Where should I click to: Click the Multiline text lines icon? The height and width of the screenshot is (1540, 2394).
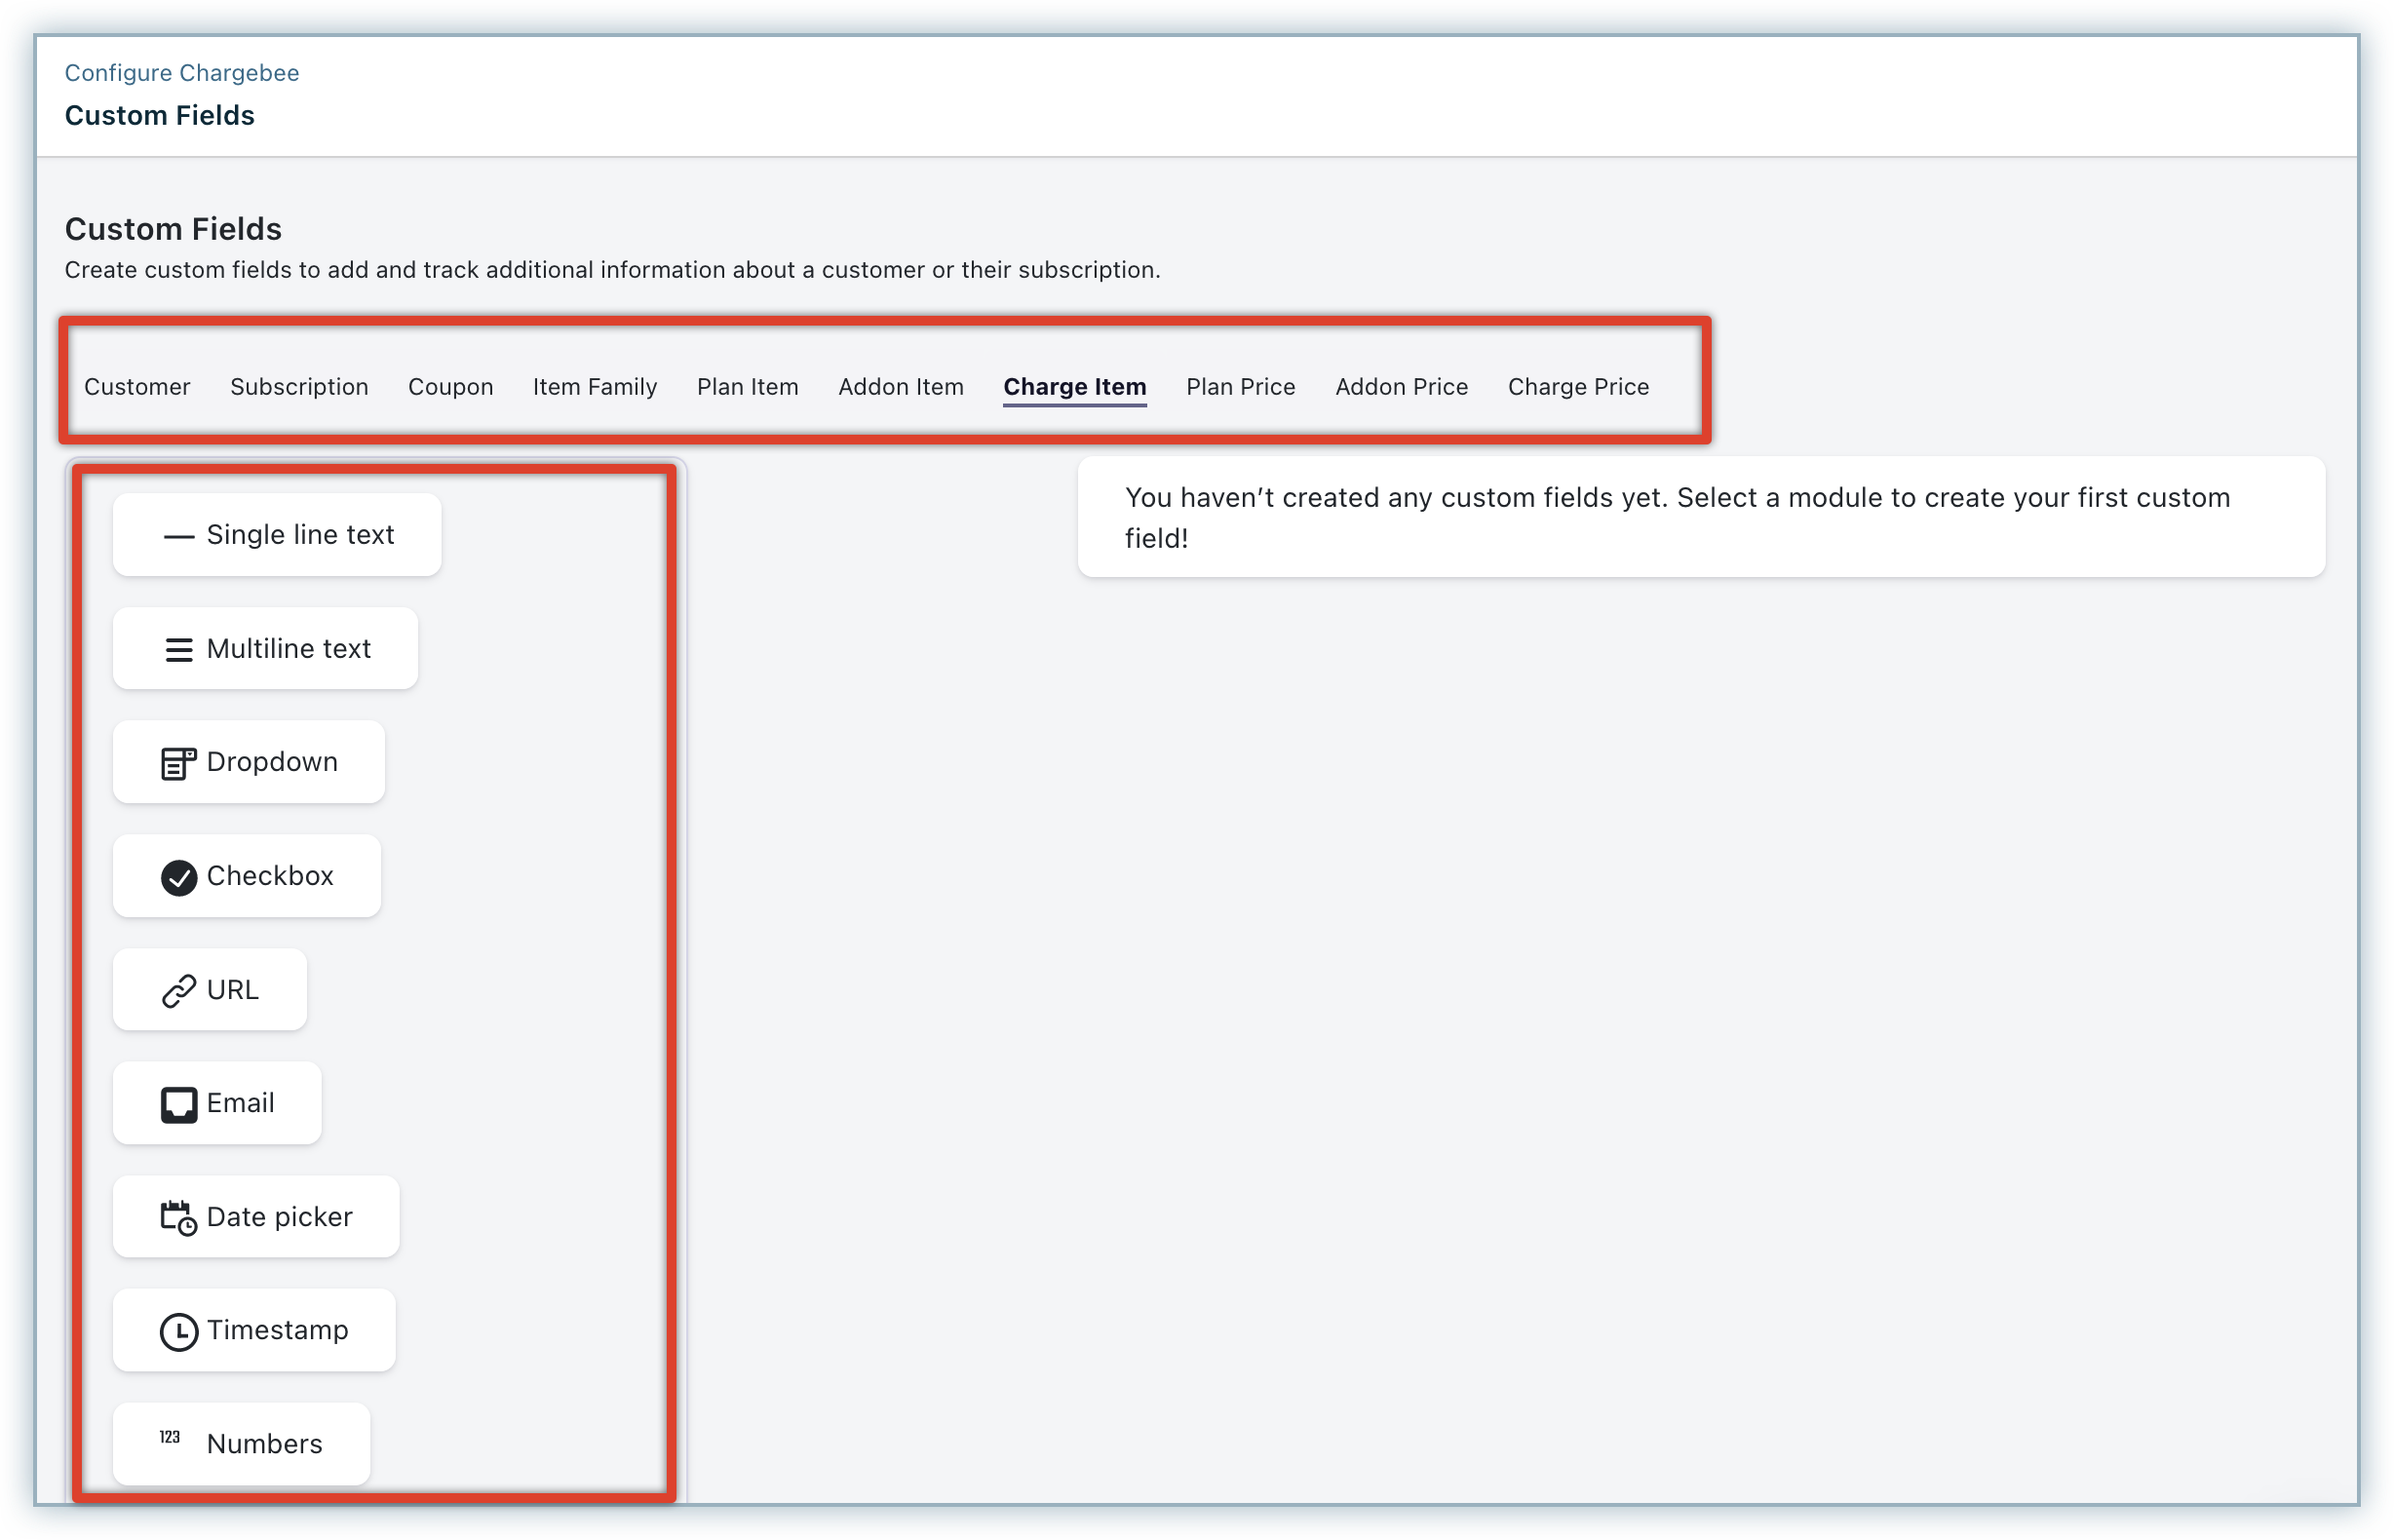pos(178,650)
